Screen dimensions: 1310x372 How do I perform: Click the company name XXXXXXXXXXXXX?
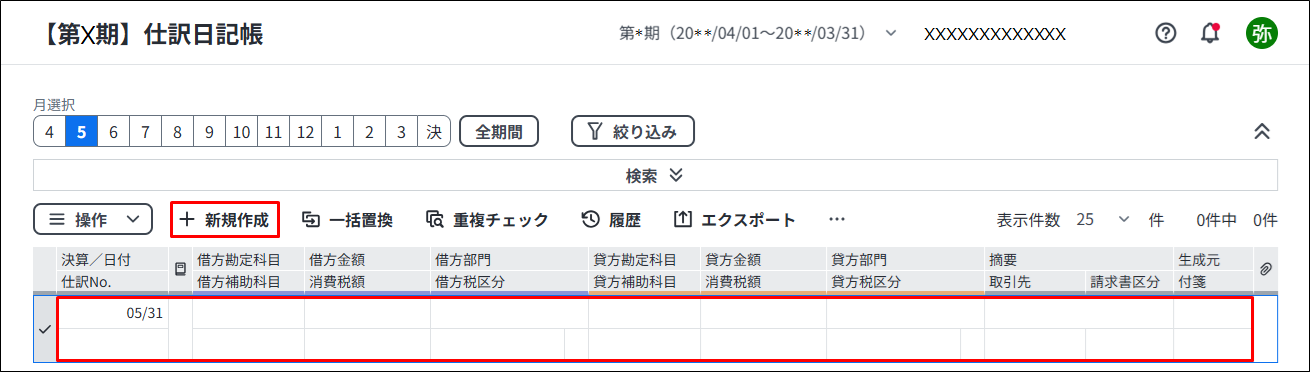pos(994,33)
